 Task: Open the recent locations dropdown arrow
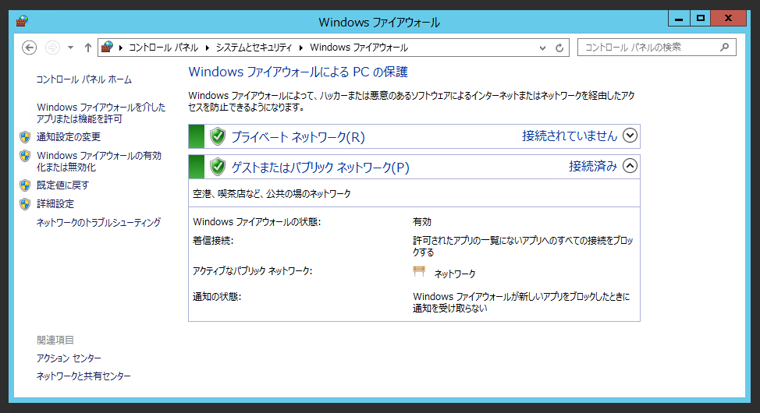point(71,48)
